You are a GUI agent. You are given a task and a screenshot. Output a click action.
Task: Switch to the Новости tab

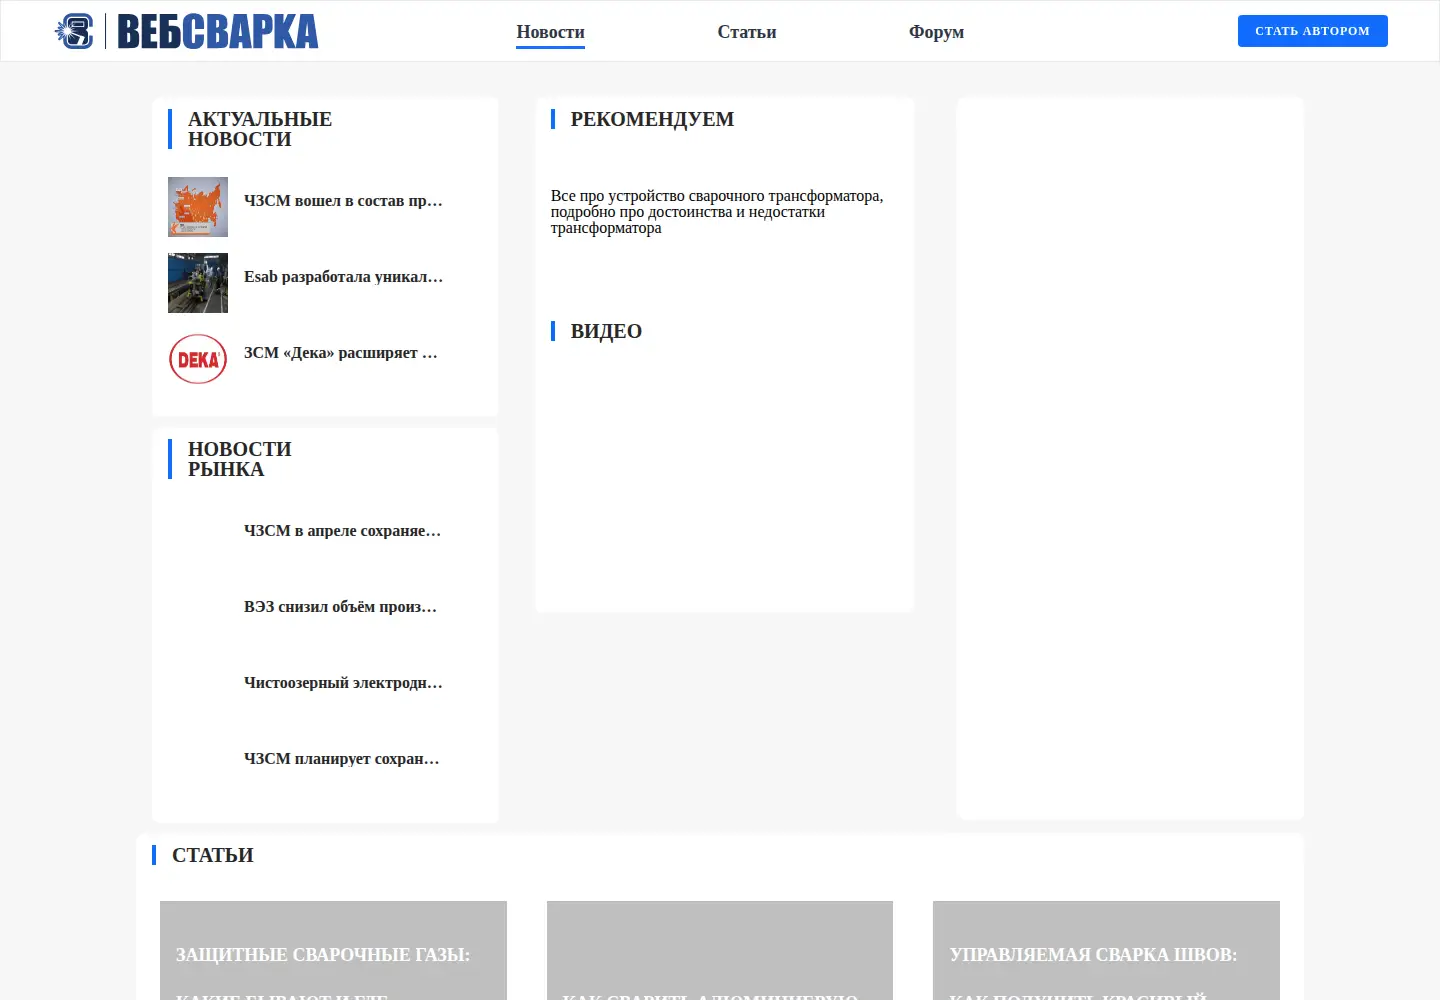[550, 32]
